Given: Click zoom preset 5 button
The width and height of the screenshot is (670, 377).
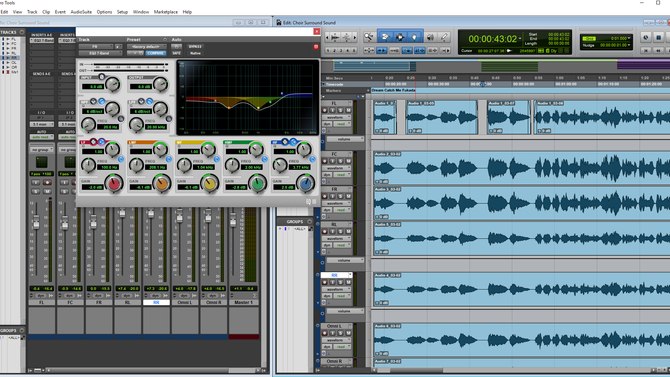Looking at the screenshot, I should pos(353,50).
